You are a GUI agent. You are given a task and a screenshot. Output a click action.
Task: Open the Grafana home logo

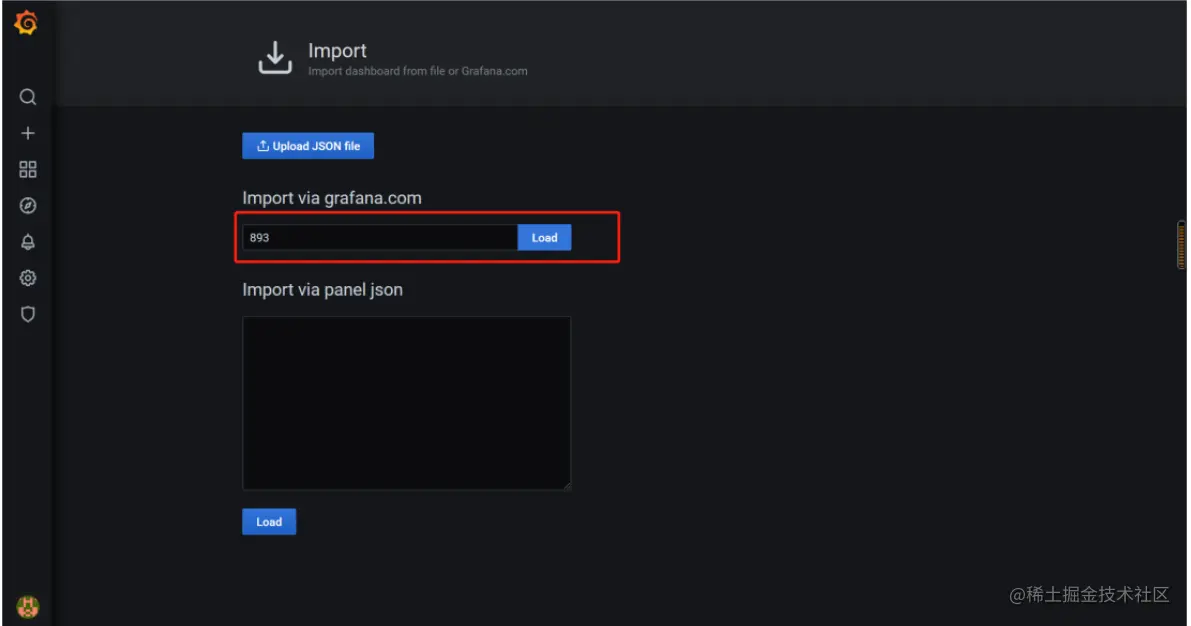coord(27,23)
